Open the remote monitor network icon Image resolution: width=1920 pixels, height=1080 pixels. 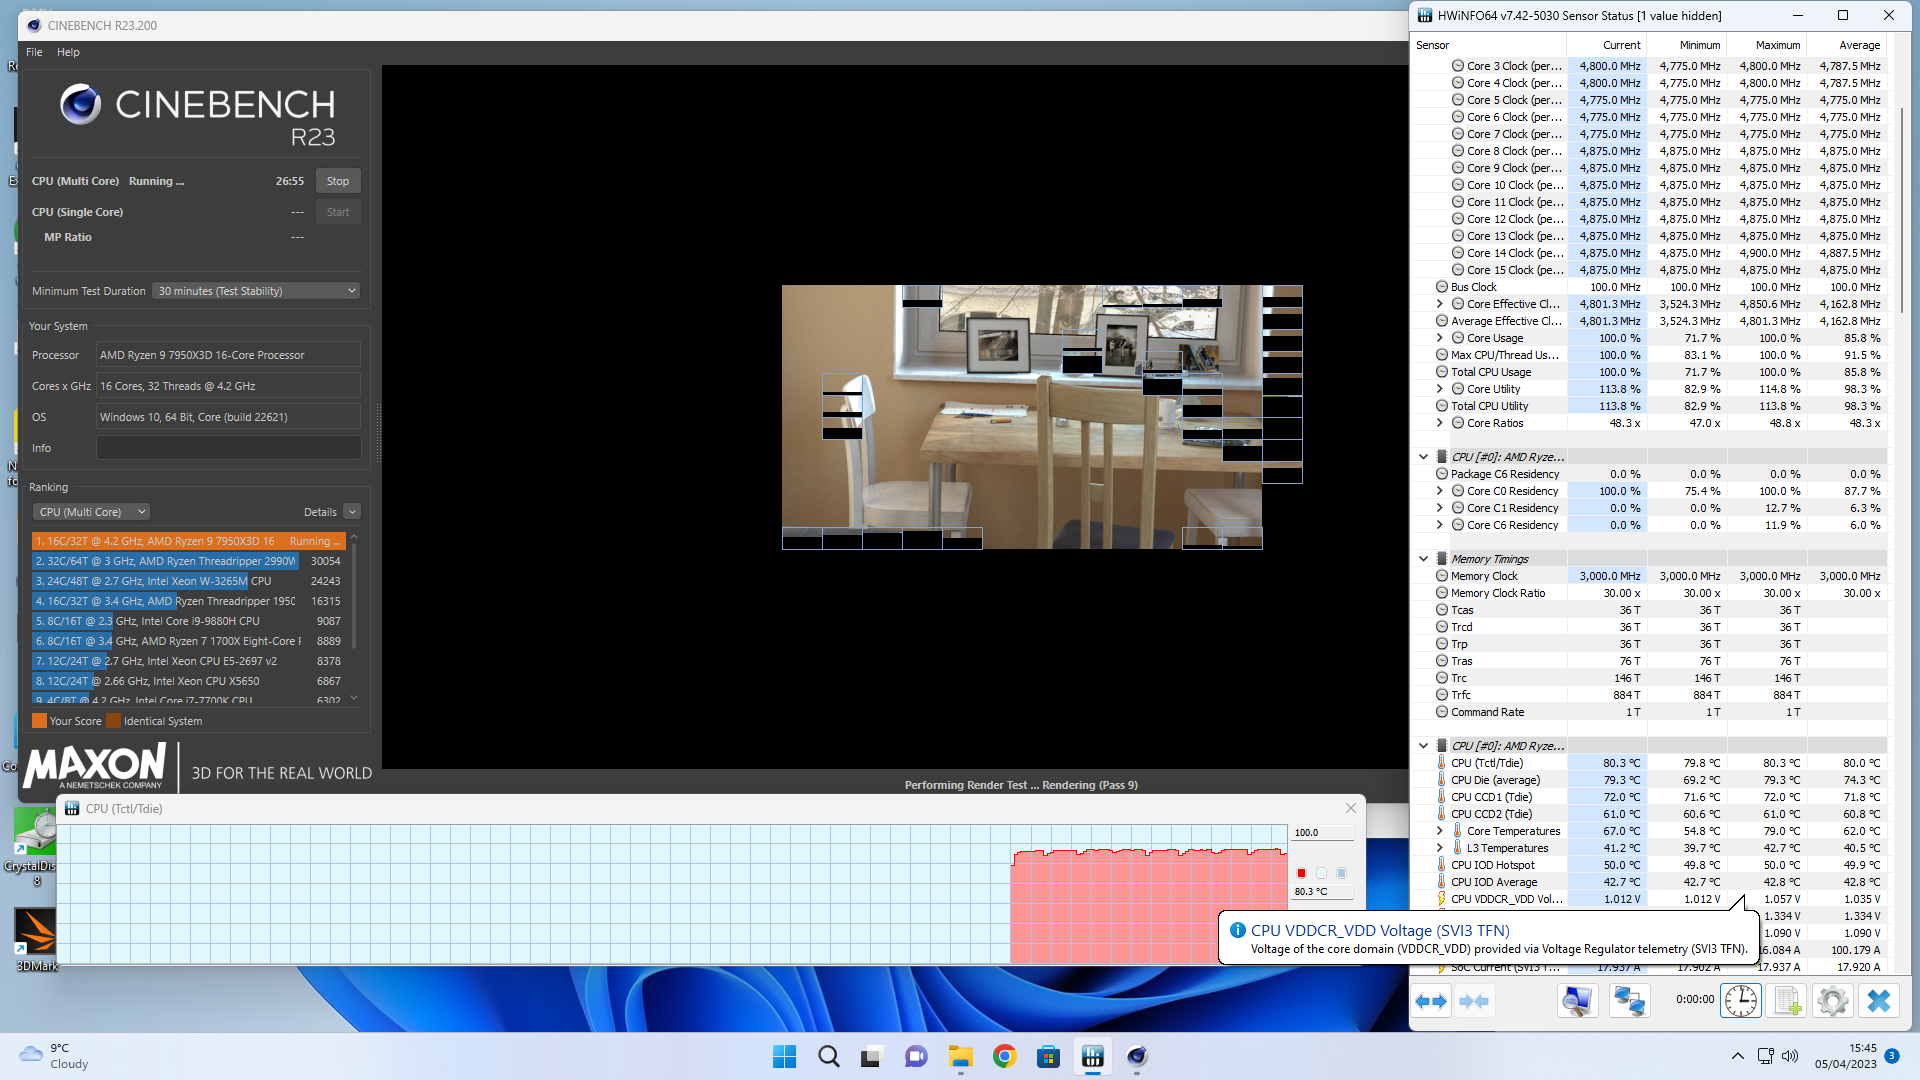(x=1629, y=1001)
